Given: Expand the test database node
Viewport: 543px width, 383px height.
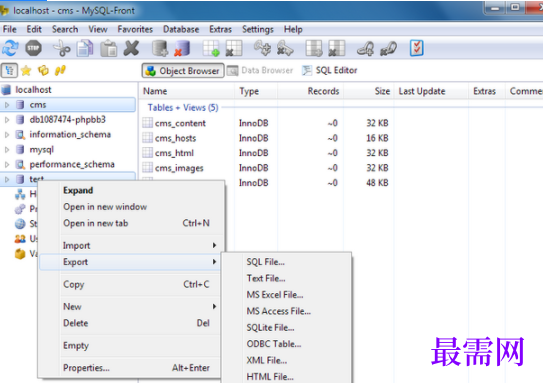Looking at the screenshot, I should (7, 179).
